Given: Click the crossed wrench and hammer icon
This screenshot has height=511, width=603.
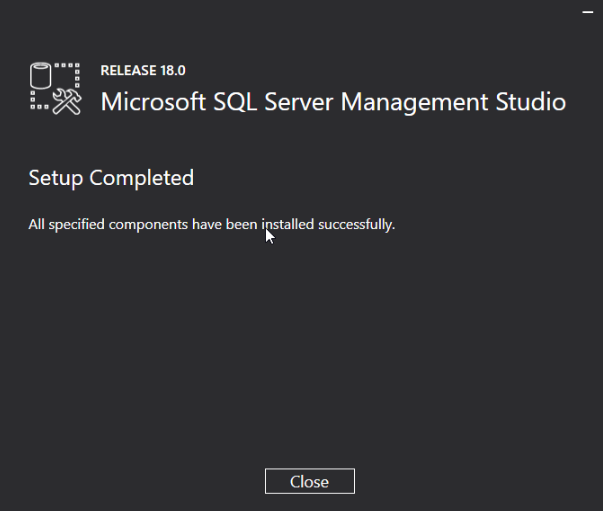Looking at the screenshot, I should (67, 102).
